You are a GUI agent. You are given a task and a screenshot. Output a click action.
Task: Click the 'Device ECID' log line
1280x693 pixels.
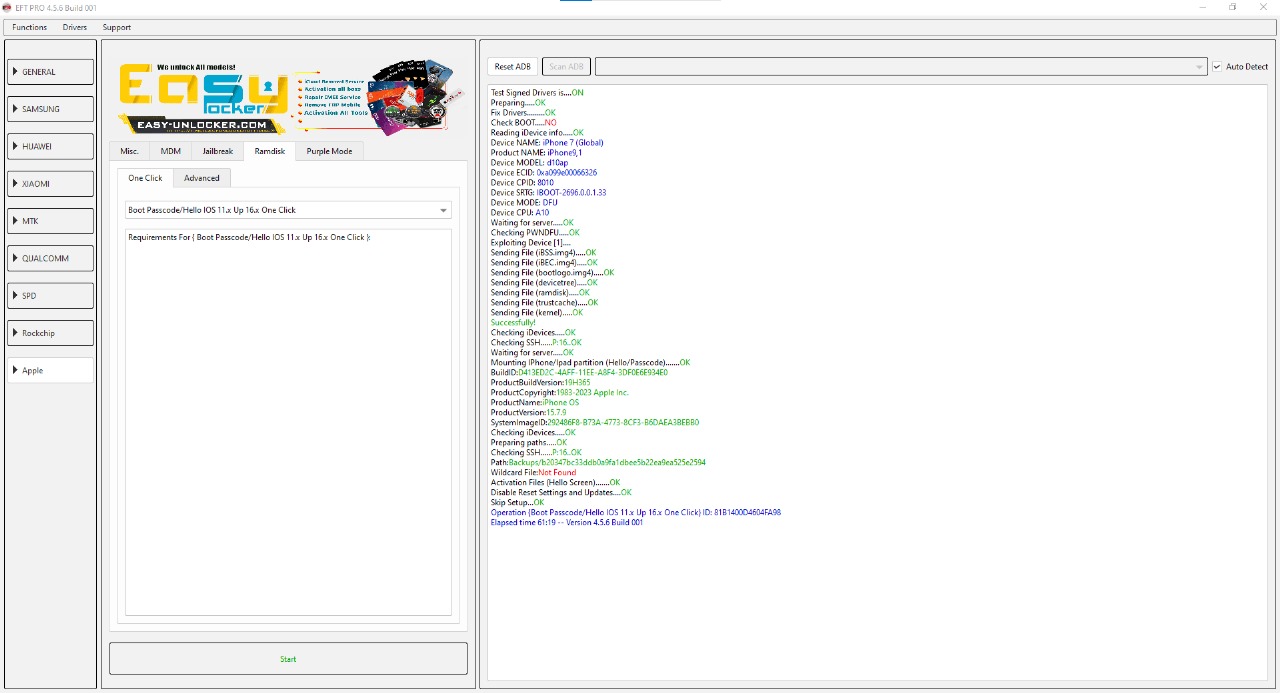543,173
